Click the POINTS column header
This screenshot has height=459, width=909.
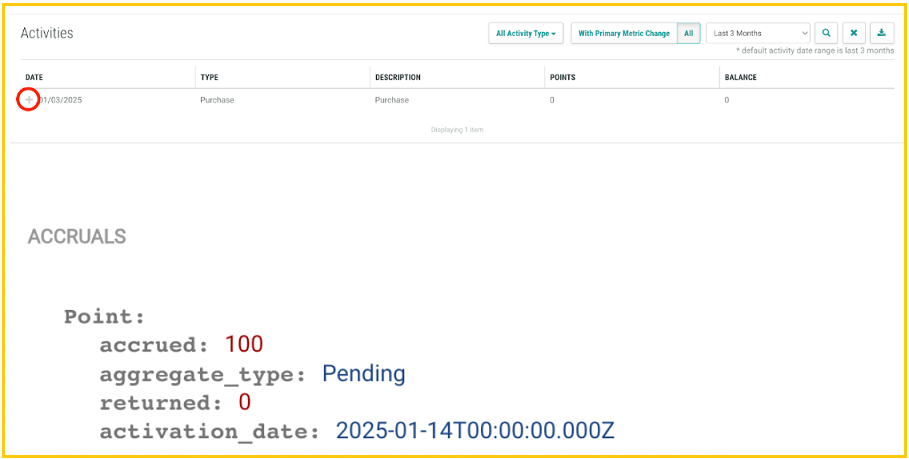(562, 77)
